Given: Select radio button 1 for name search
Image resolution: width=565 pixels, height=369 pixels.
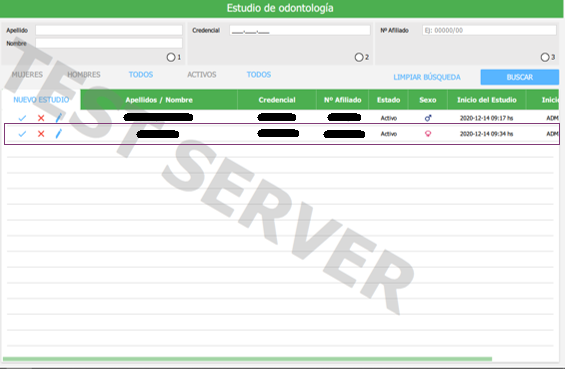Looking at the screenshot, I should [x=171, y=57].
